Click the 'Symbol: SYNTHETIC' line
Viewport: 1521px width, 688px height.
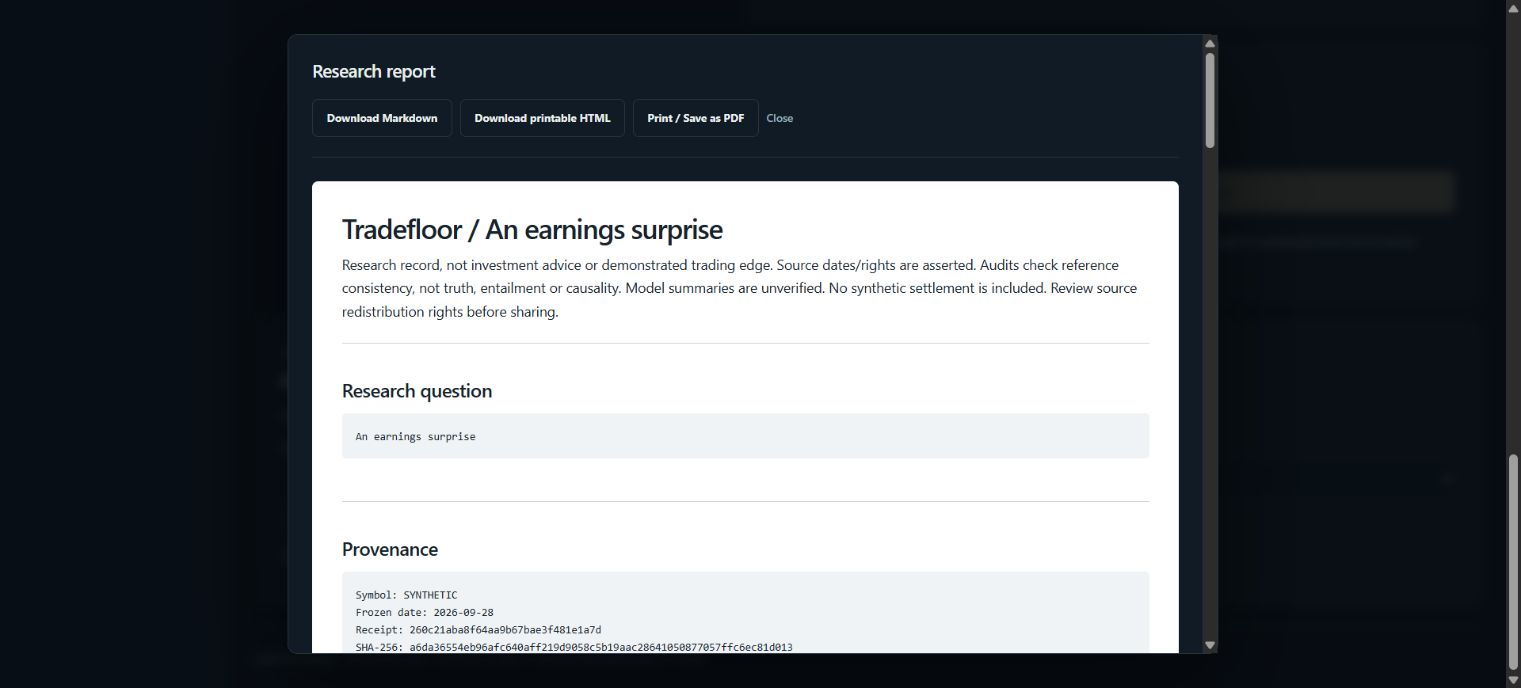[406, 595]
